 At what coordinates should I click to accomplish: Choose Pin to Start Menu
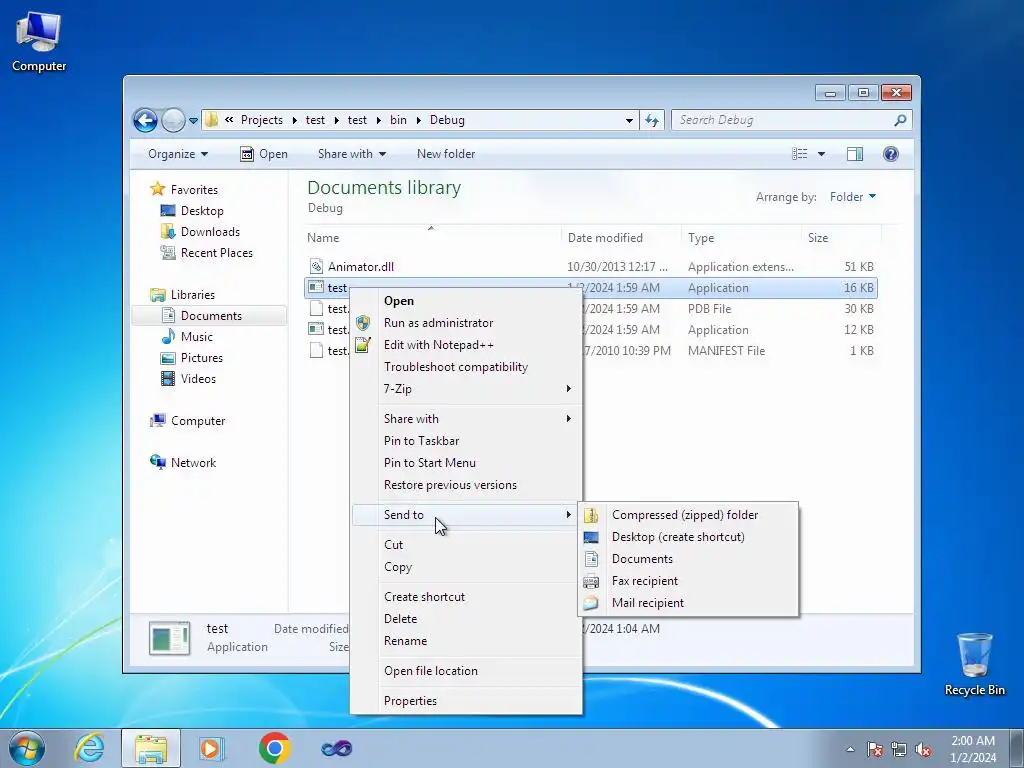click(466, 463)
